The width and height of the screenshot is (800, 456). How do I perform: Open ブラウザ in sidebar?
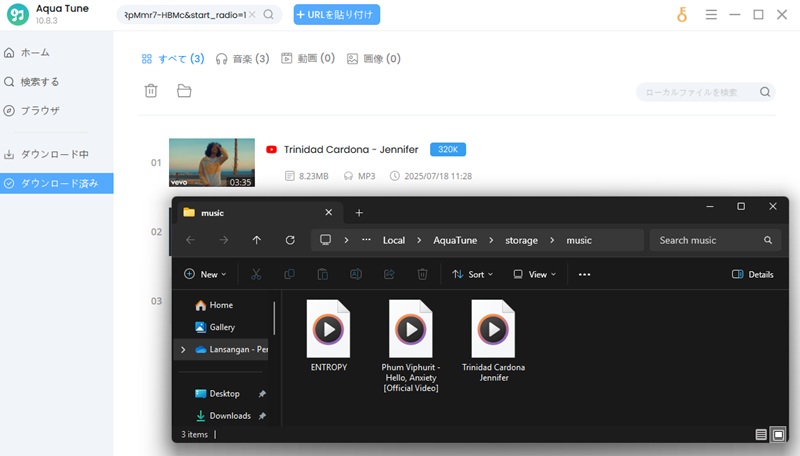(32, 110)
